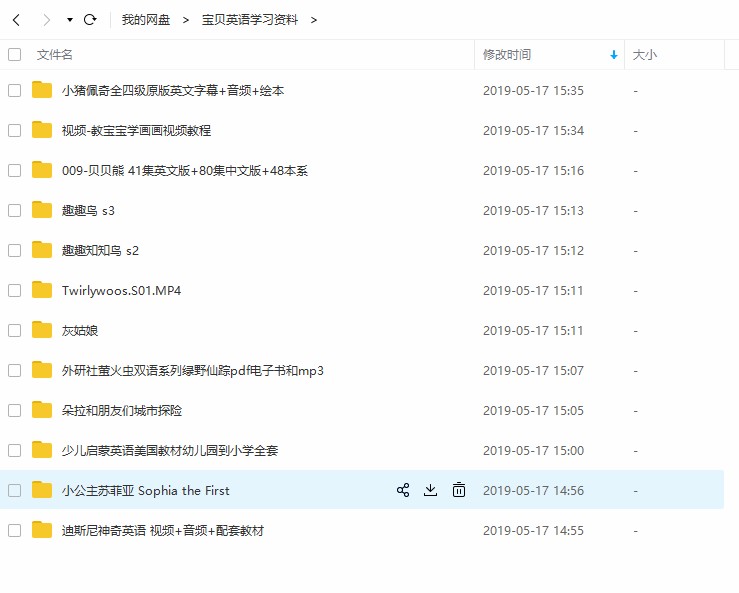Select the date 2019-05-17 15:35
Screen dimensions: 739x593
(x=534, y=91)
